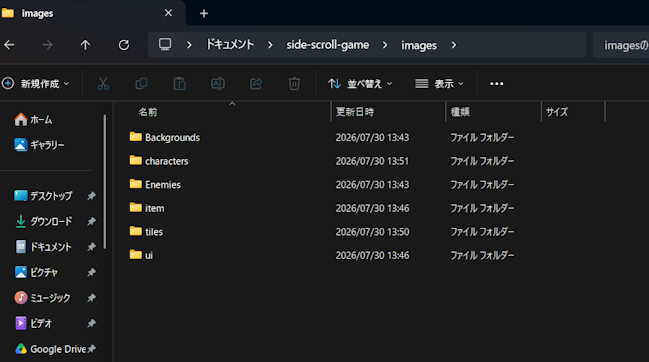Select the tiles folder
The image size is (649, 362).
tap(146, 232)
